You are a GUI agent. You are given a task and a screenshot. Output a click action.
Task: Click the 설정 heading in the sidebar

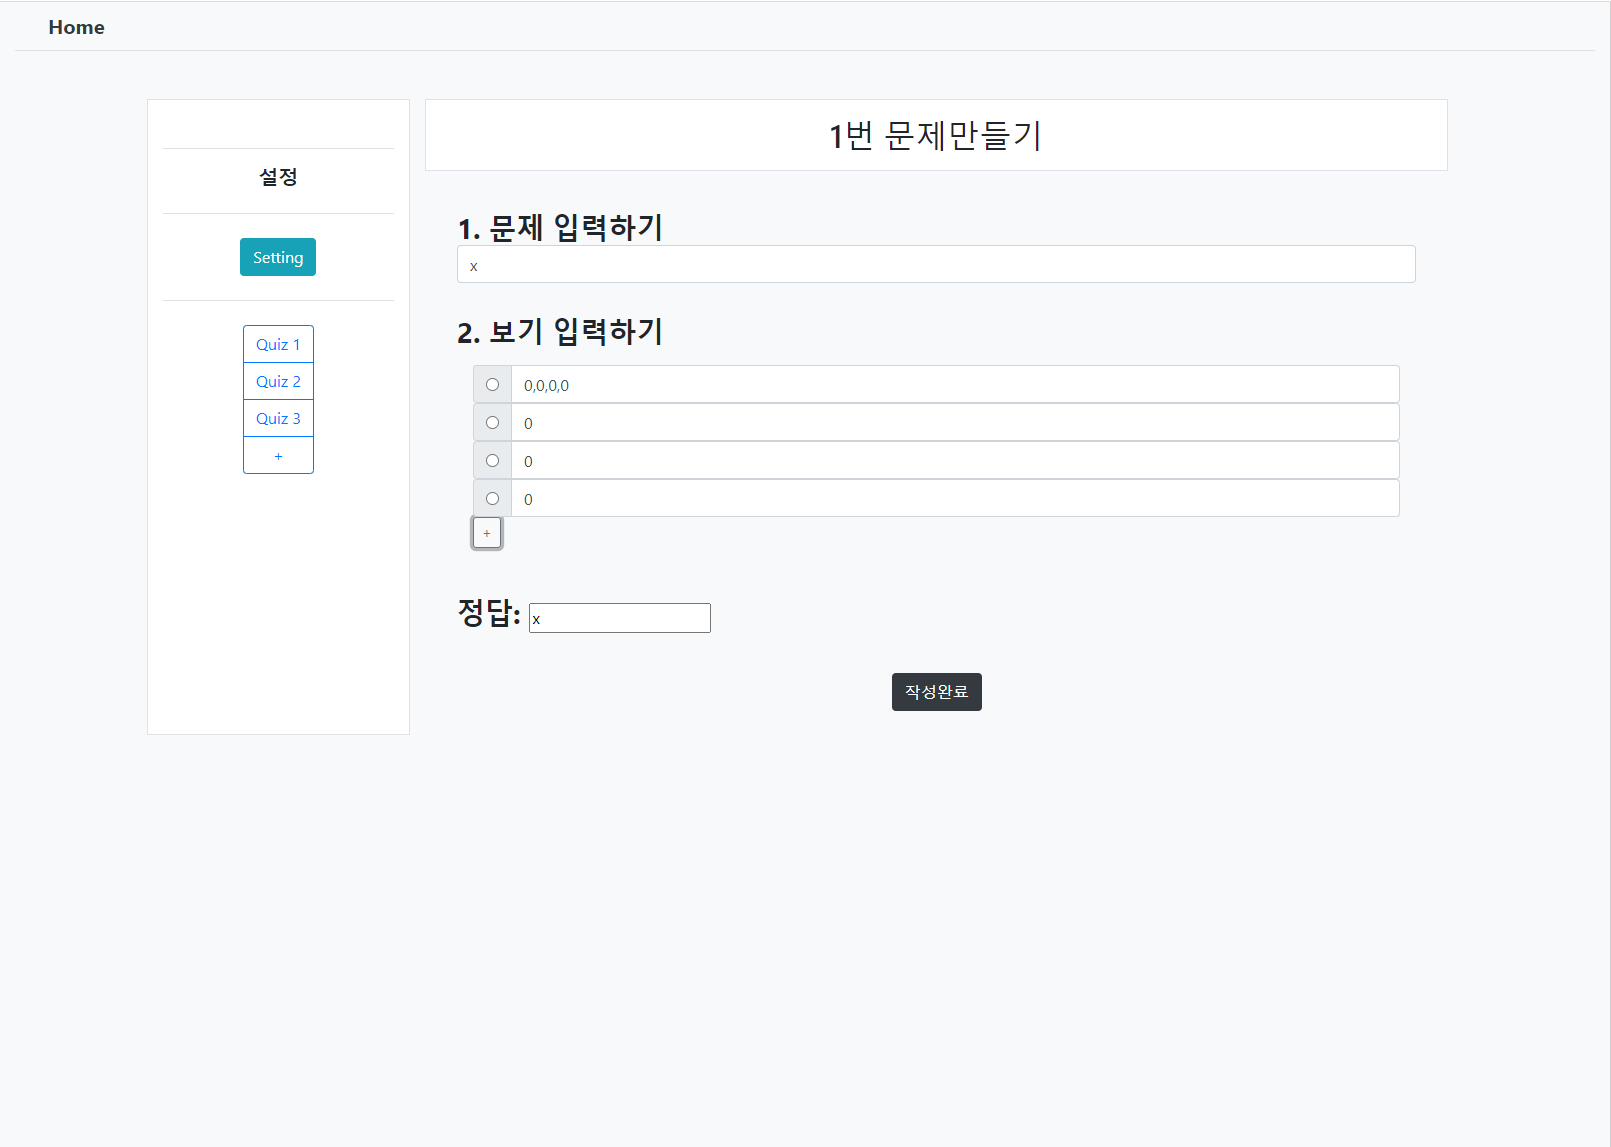click(278, 178)
